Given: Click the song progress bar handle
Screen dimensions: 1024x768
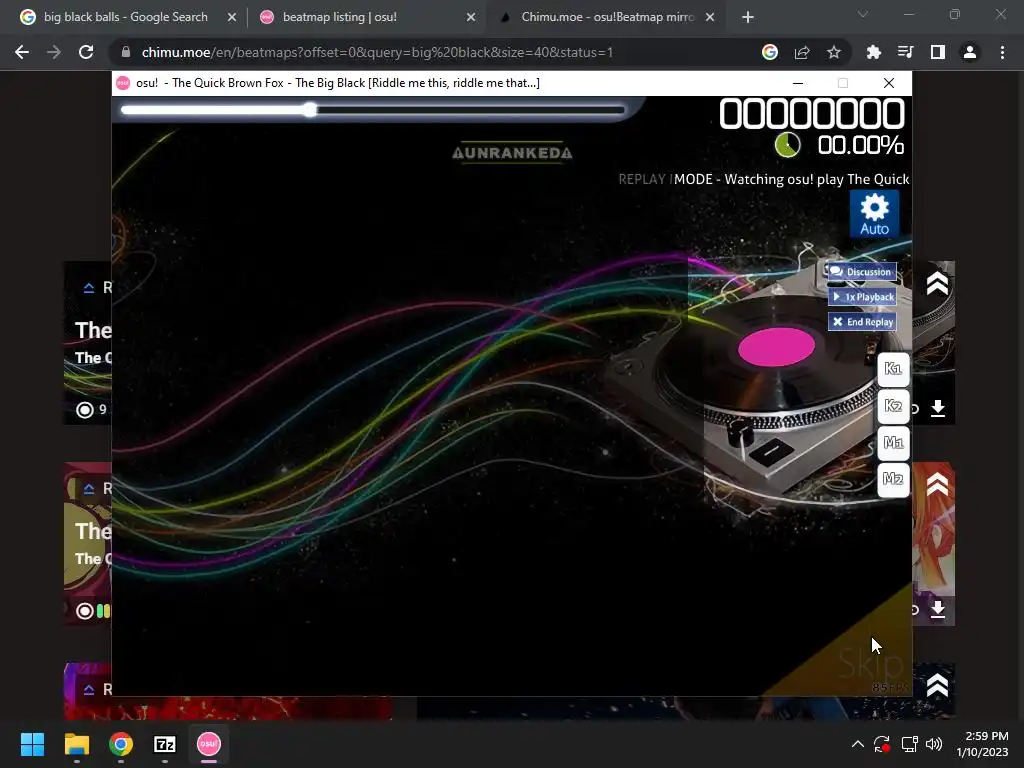Looking at the screenshot, I should tap(310, 110).
